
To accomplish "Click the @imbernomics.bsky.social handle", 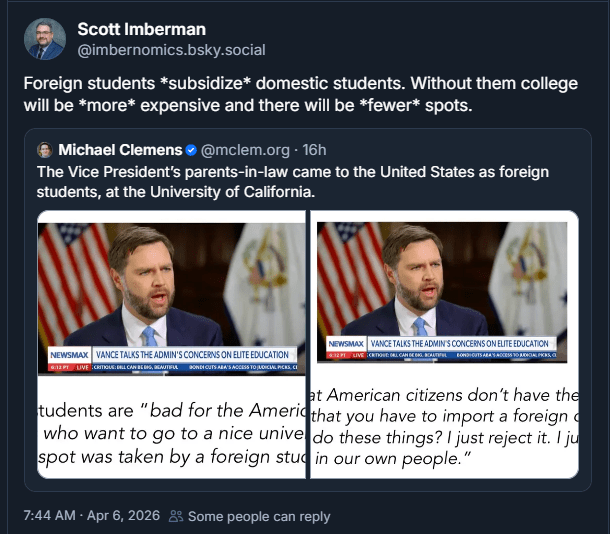I will pos(171,49).
